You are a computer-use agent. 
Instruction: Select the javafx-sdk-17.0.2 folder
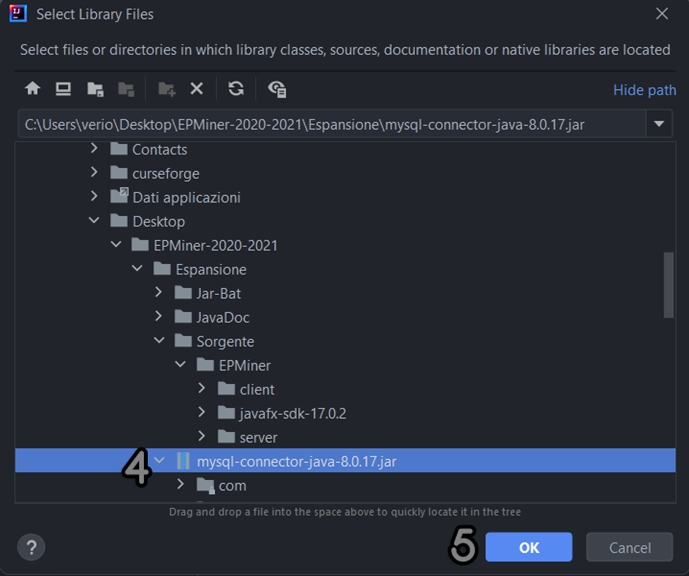345,413
